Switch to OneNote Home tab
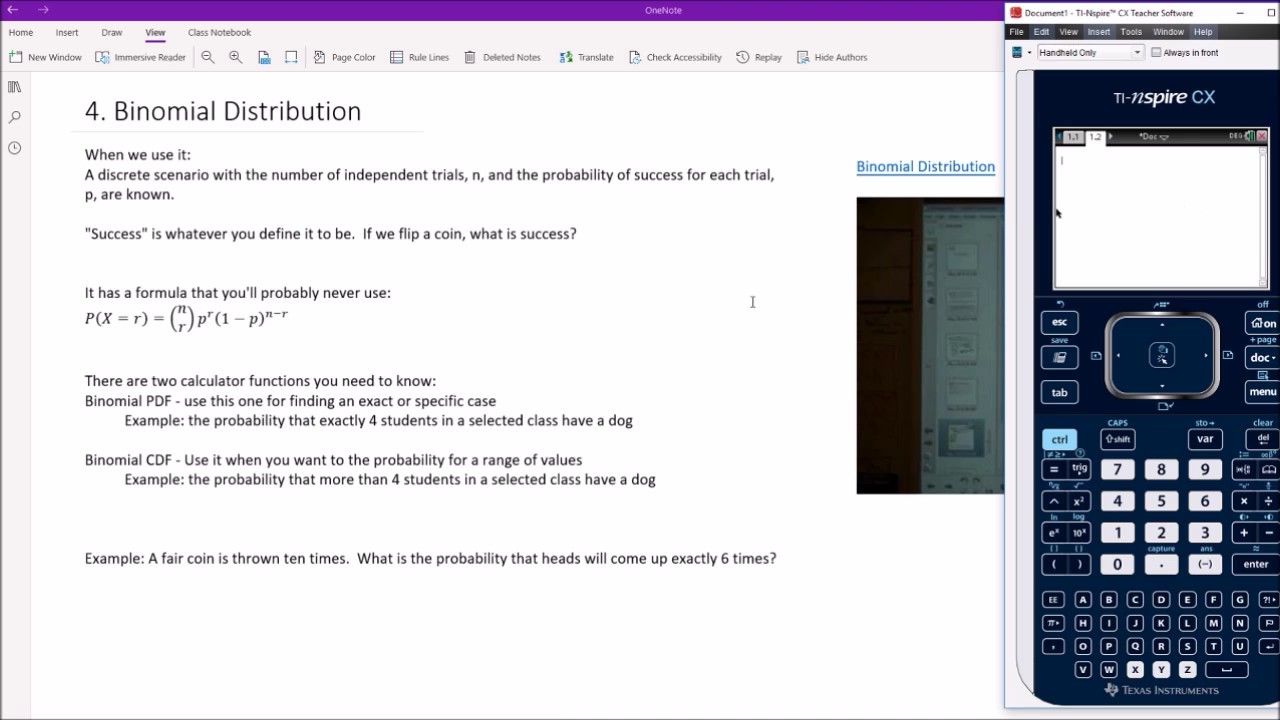The height and width of the screenshot is (720, 1280). 21,32
